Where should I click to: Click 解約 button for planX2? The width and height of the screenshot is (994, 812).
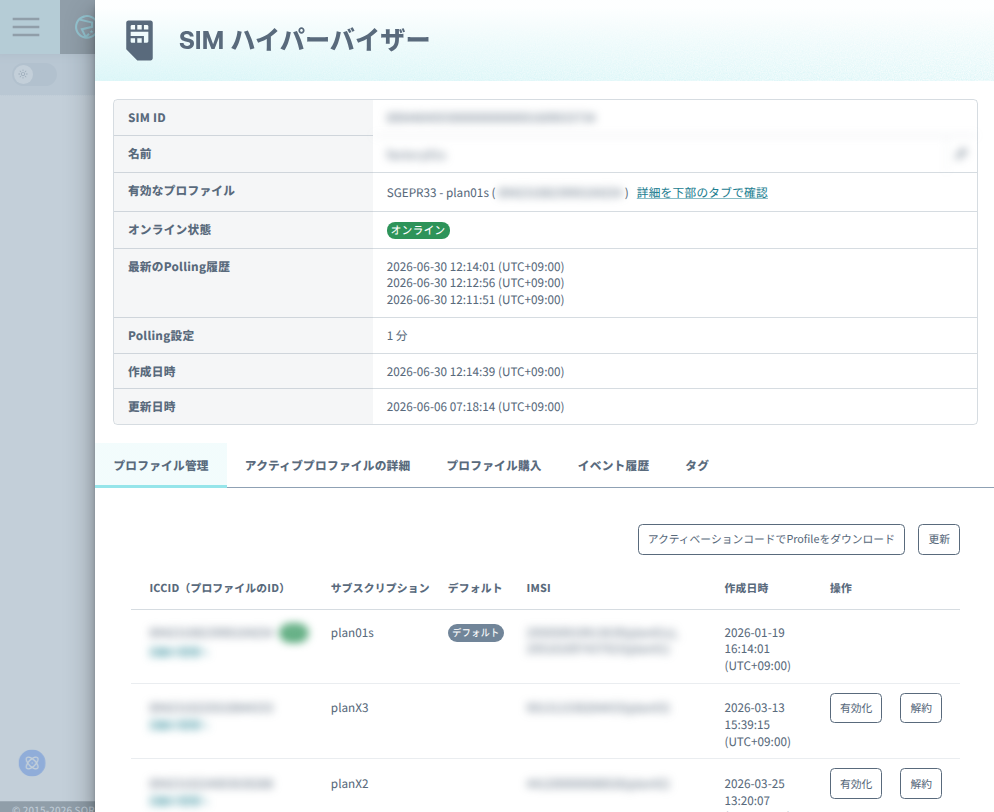coord(920,784)
